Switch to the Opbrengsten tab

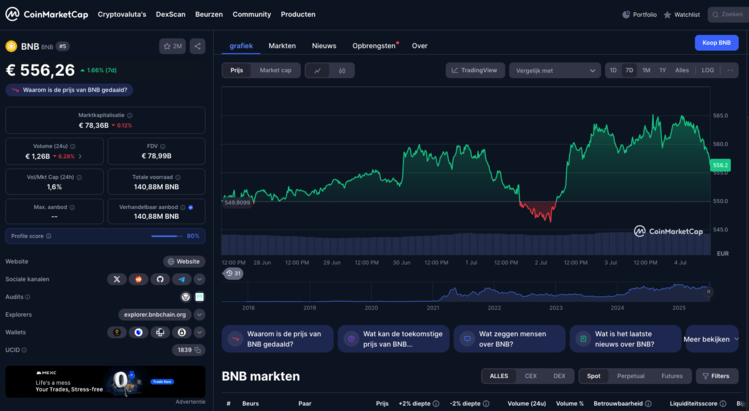[374, 46]
